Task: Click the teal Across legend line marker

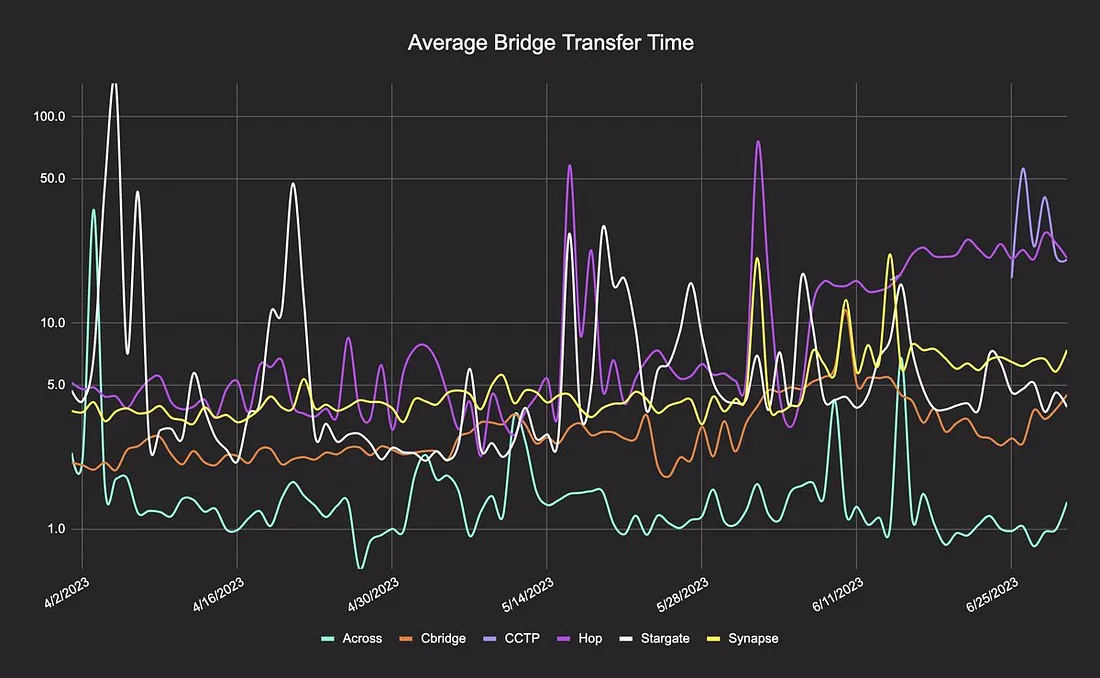Action: click(x=328, y=638)
